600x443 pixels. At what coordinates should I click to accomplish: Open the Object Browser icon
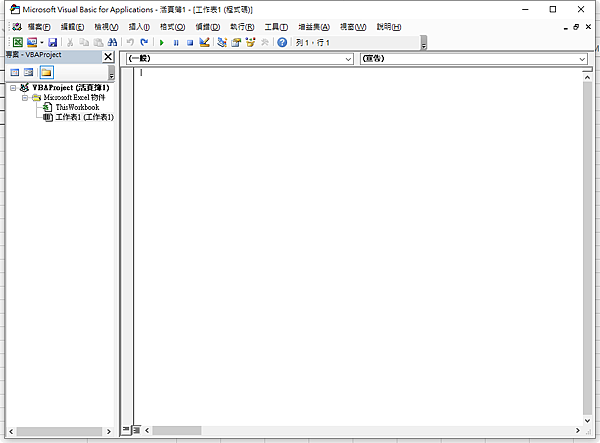coord(250,42)
